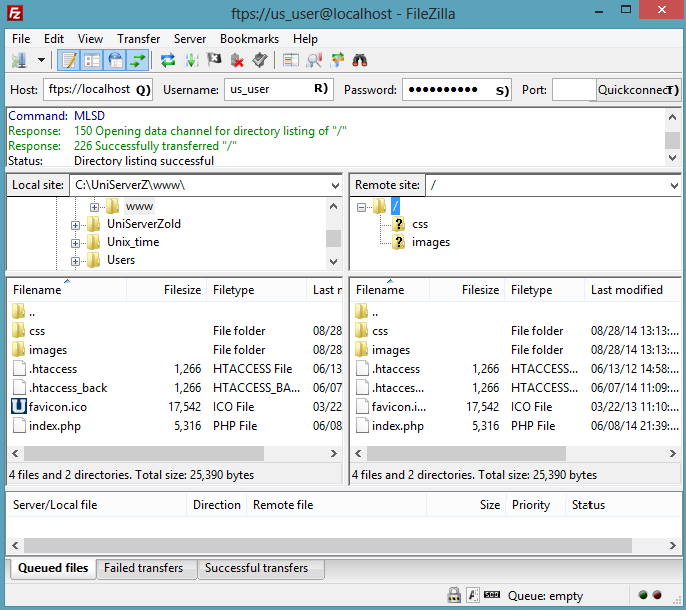Open directory listing filters dialog icon

click(290, 60)
